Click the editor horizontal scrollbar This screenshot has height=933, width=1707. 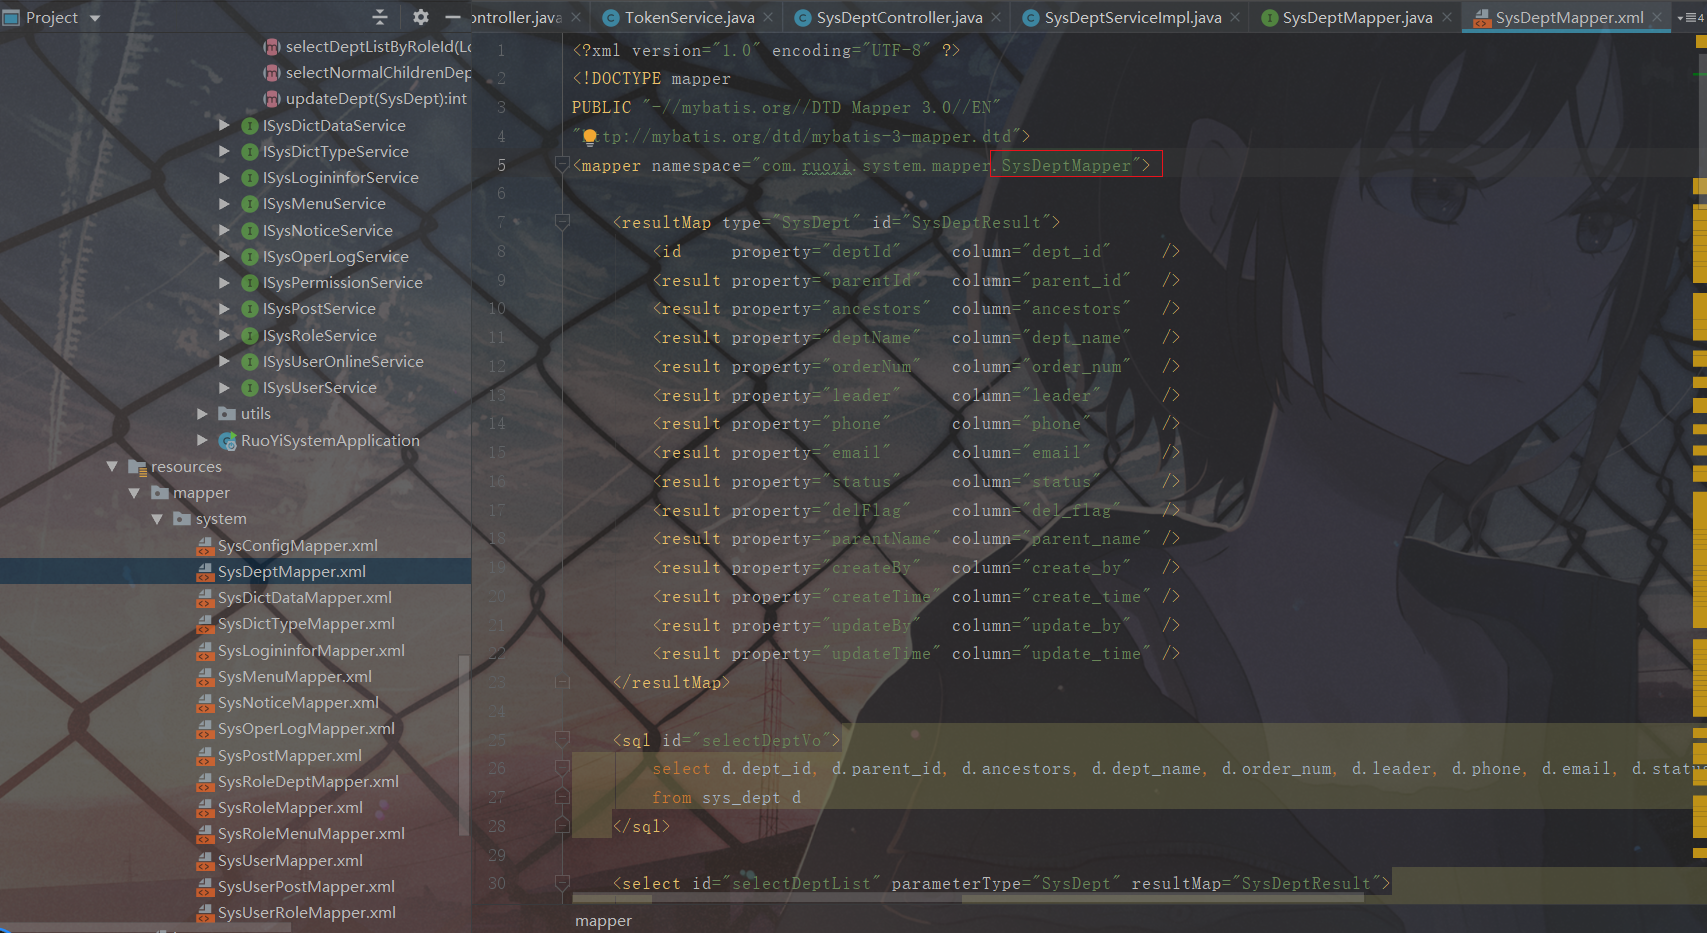click(1162, 898)
